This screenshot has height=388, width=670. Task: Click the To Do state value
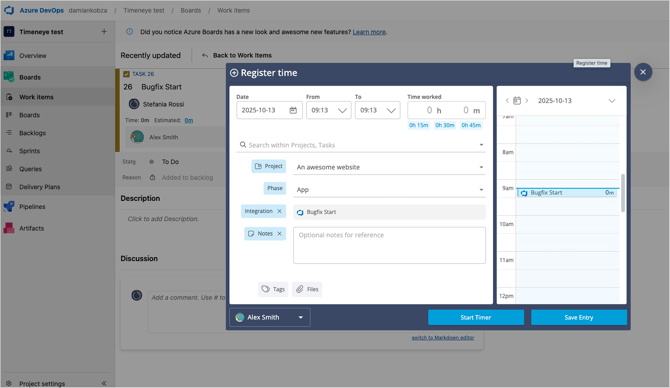[x=170, y=162]
